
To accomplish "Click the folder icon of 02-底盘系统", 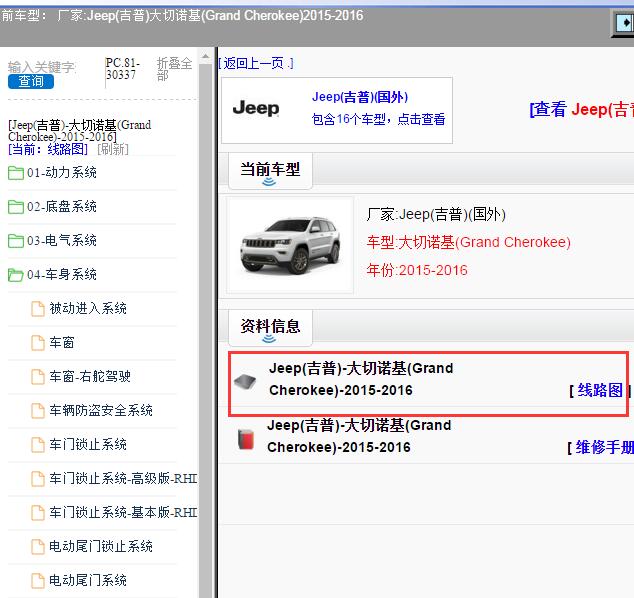I will click(x=16, y=207).
